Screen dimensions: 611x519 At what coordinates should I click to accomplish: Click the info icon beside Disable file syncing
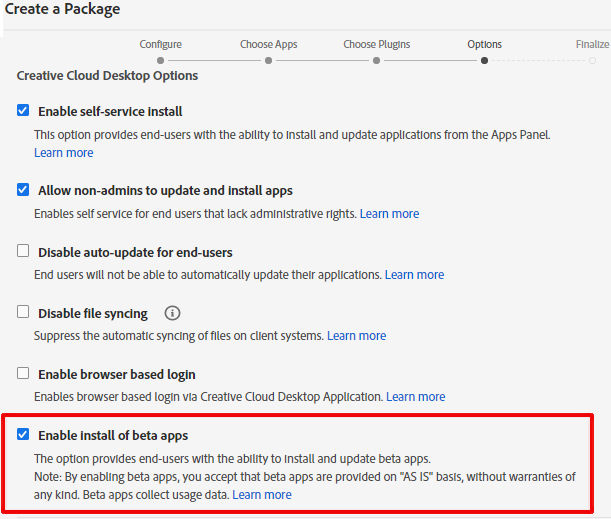(172, 313)
